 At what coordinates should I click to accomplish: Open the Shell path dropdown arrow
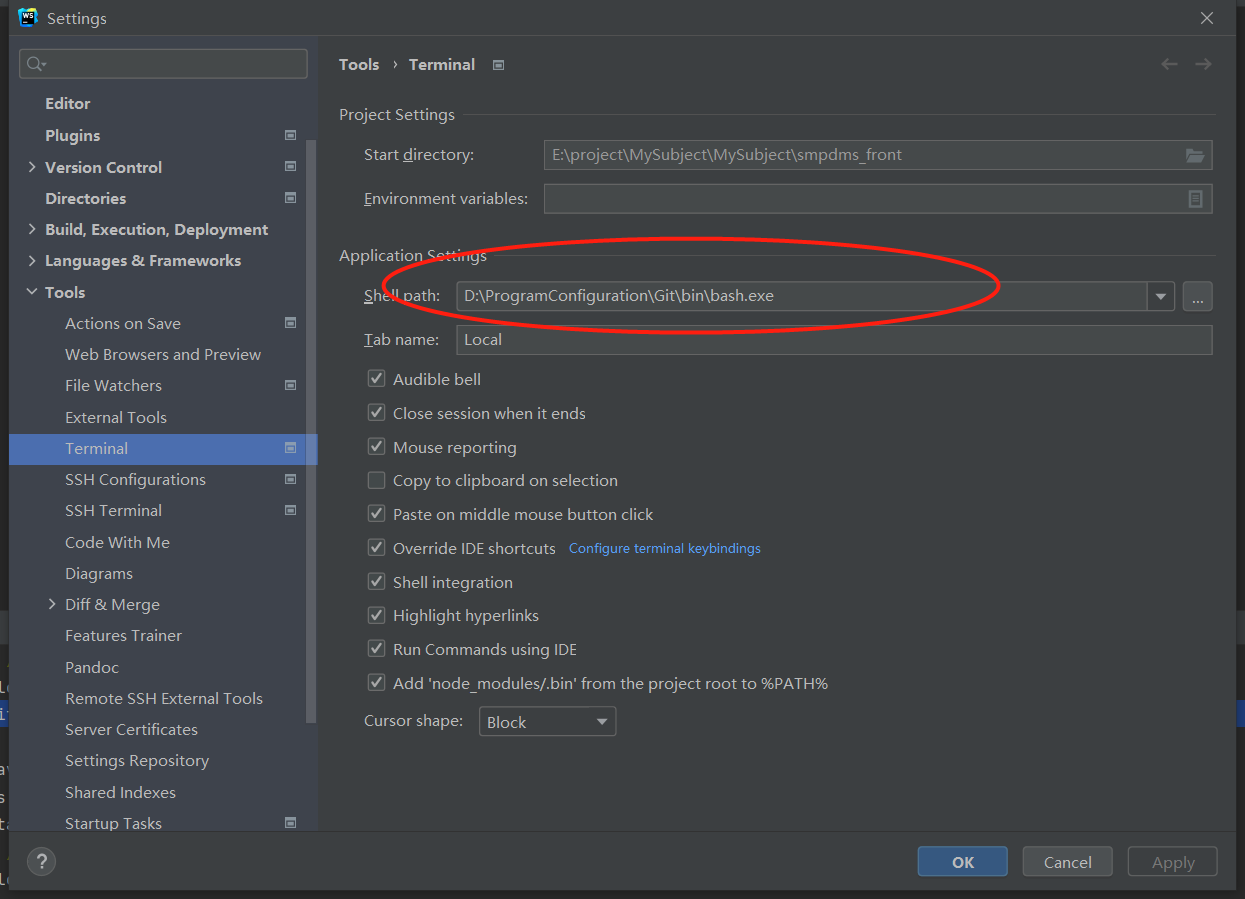(1160, 296)
